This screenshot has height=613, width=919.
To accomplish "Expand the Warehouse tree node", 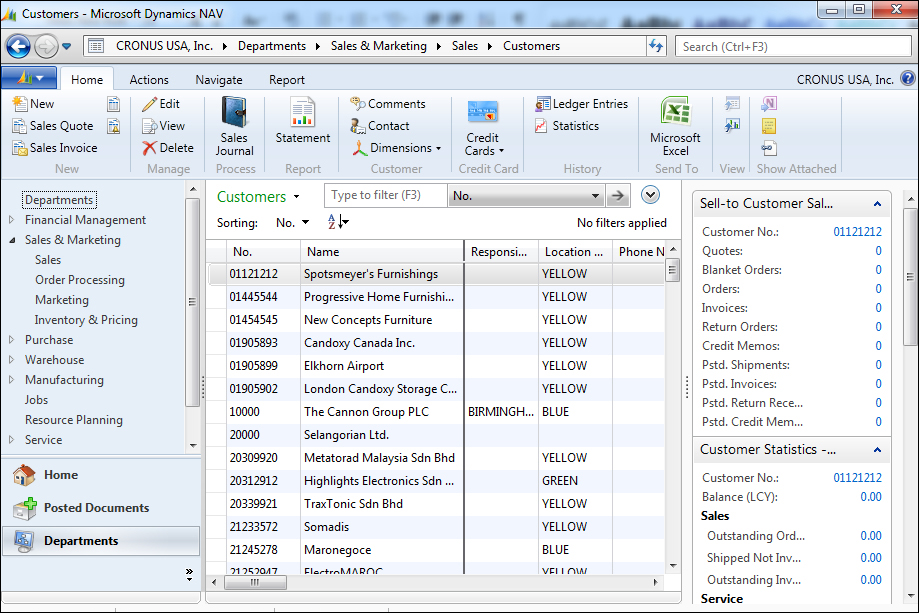I will [x=12, y=360].
